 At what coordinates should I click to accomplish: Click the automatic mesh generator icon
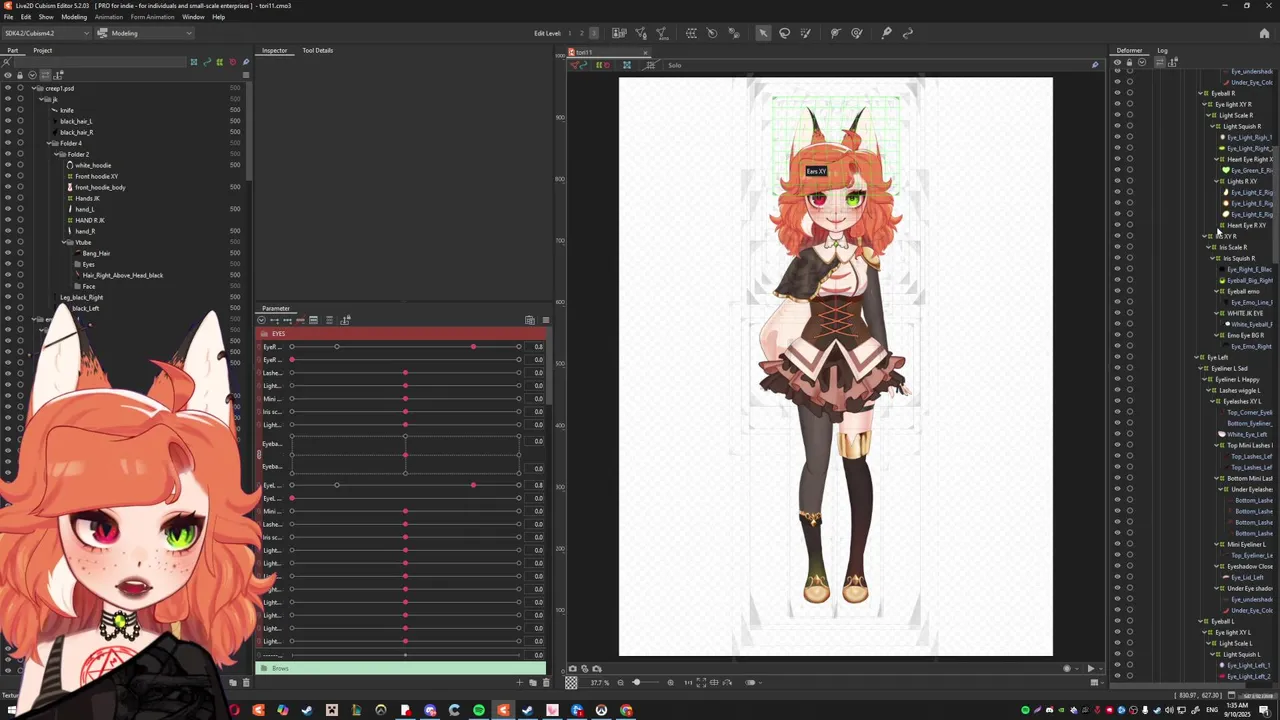coord(662,33)
